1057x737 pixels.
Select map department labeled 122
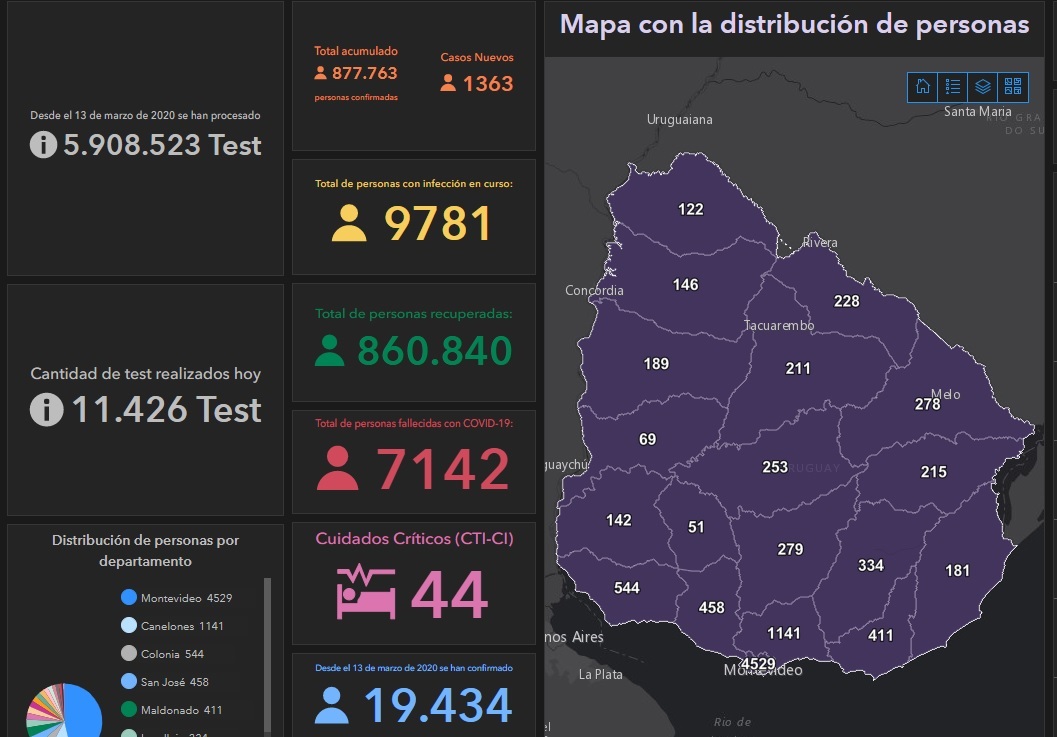tap(690, 209)
